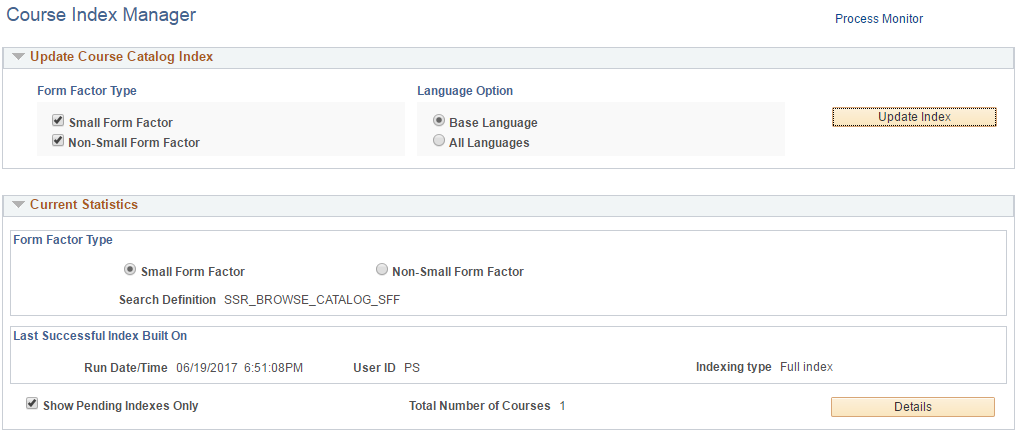This screenshot has height=435, width=1019.
Task: Uncheck the Non-Small Form Factor checkbox
Action: tap(58, 141)
